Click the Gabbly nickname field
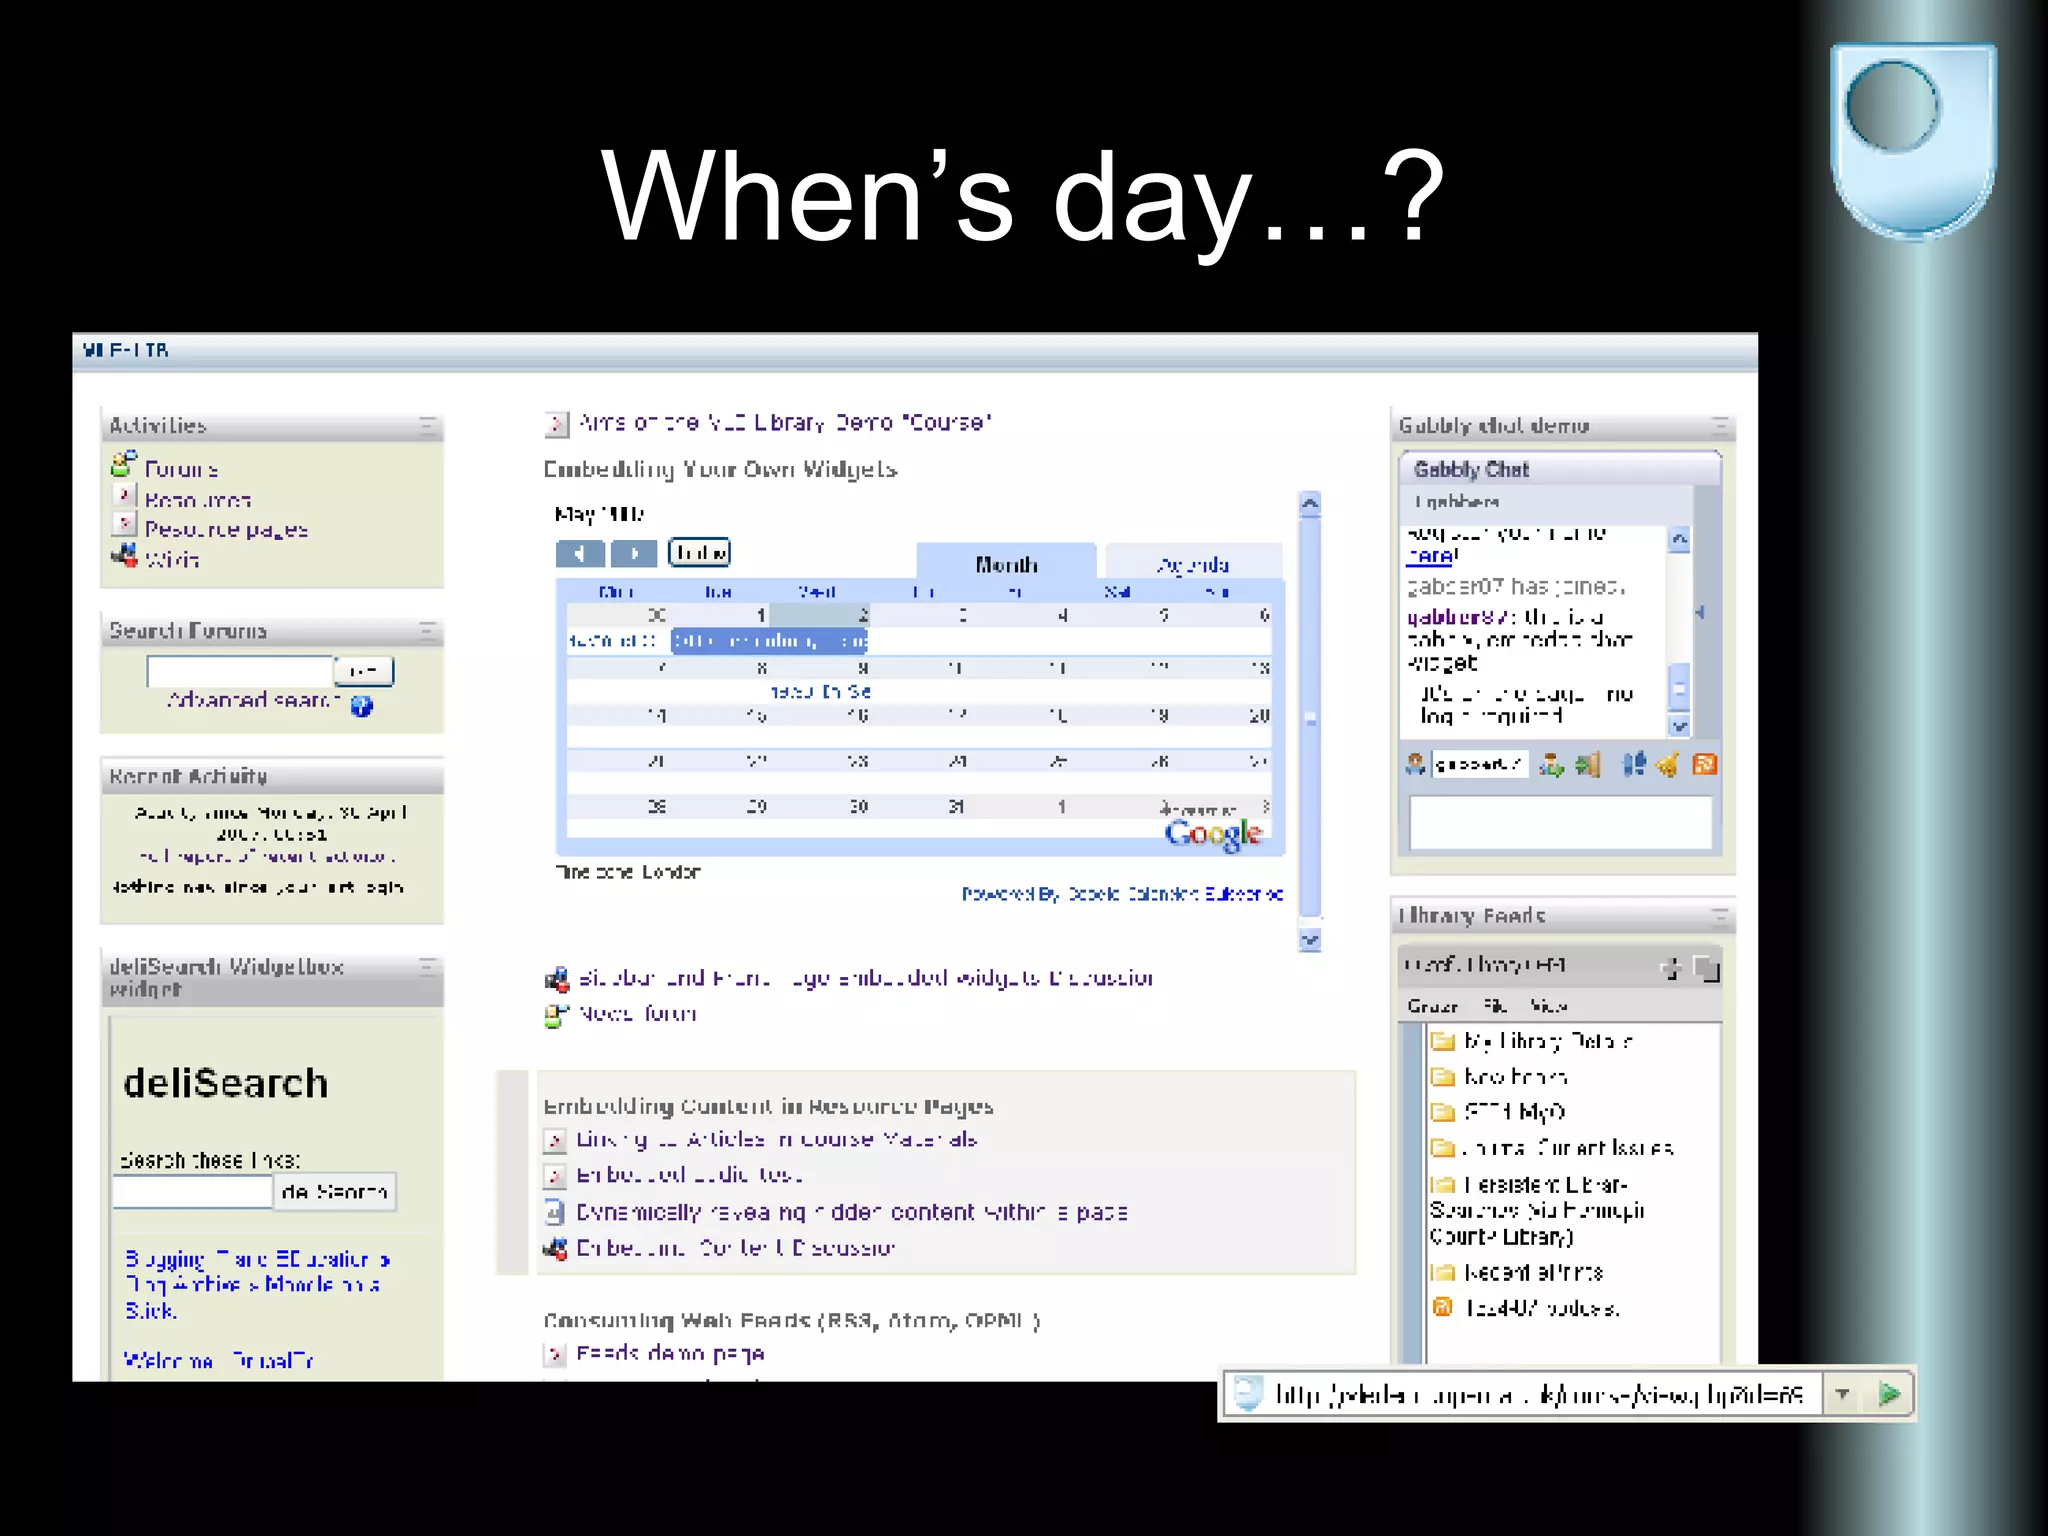This screenshot has height=1536, width=2048. pyautogui.click(x=1480, y=764)
